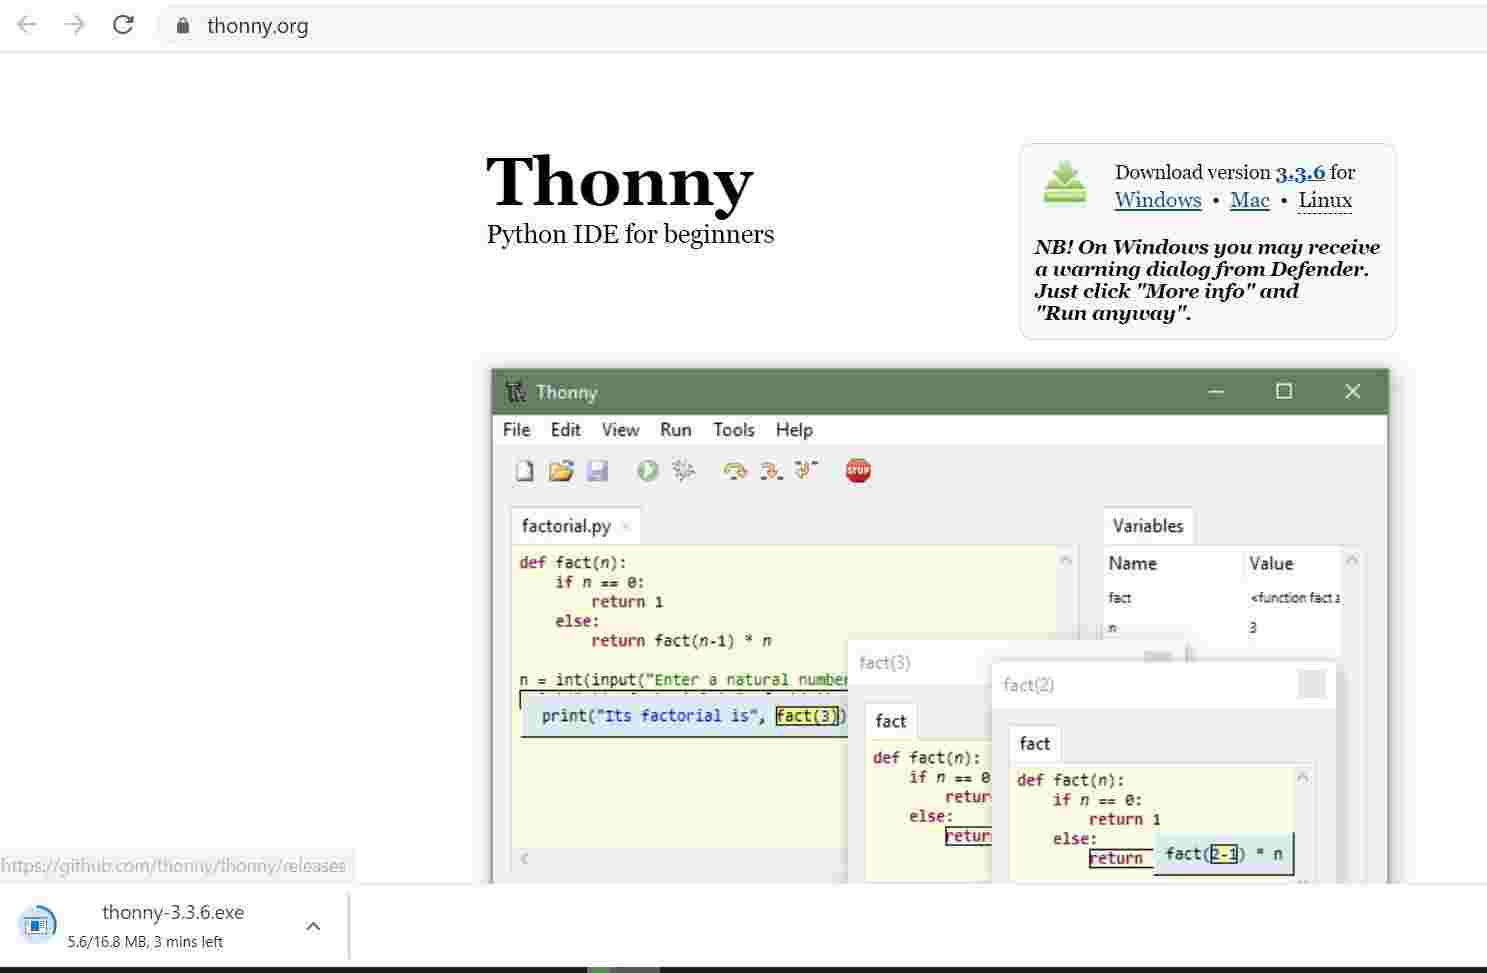Select the Variables panel tab
Screen dimensions: 1487x973
click(1148, 526)
